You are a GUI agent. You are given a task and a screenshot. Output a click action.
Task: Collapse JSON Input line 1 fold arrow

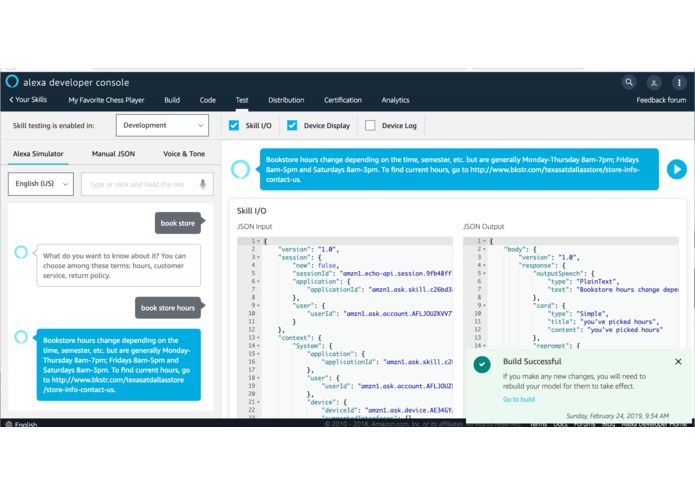[x=259, y=241]
